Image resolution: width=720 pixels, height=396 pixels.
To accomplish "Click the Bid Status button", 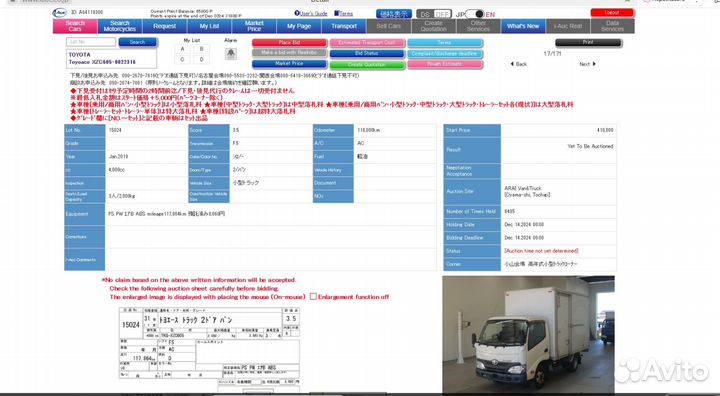I will 367,53.
